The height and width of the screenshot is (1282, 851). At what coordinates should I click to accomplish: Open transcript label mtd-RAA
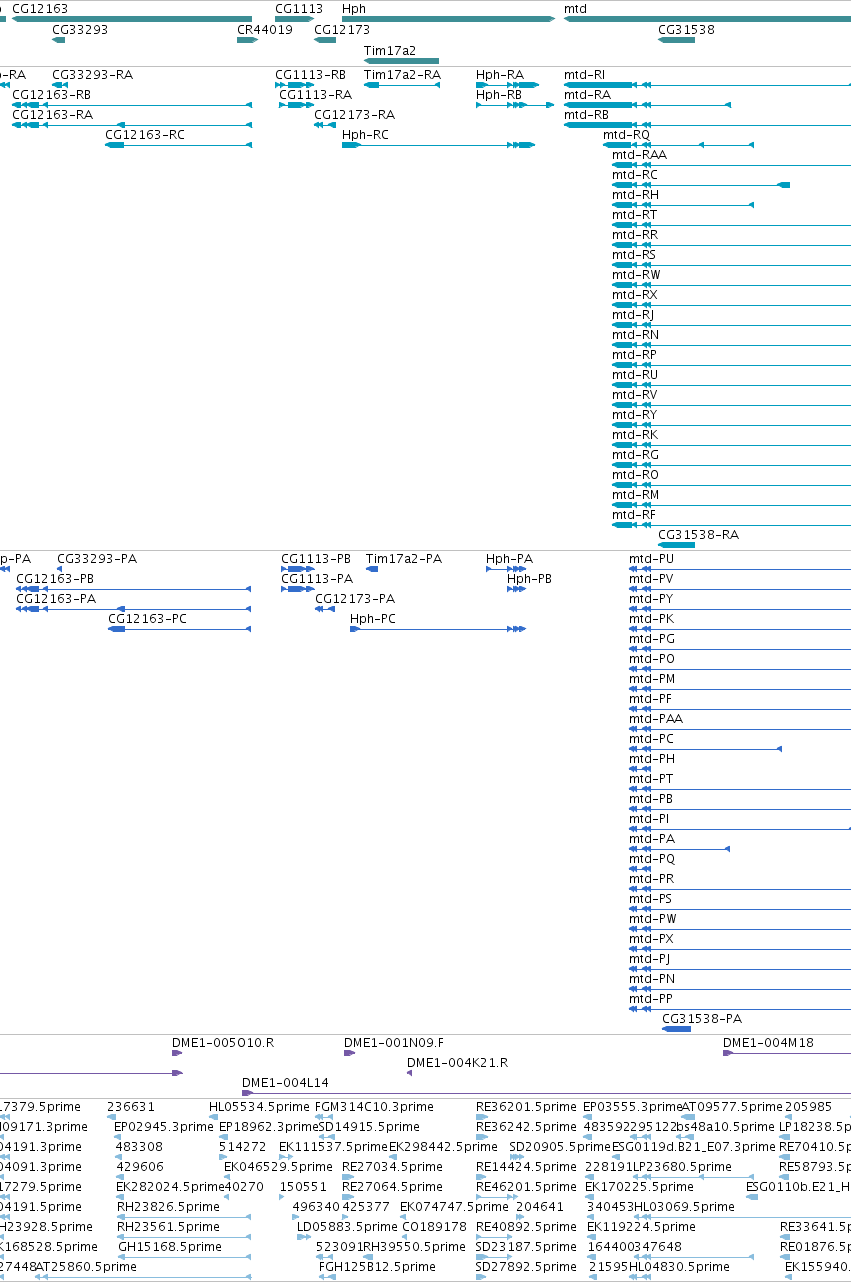639,155
